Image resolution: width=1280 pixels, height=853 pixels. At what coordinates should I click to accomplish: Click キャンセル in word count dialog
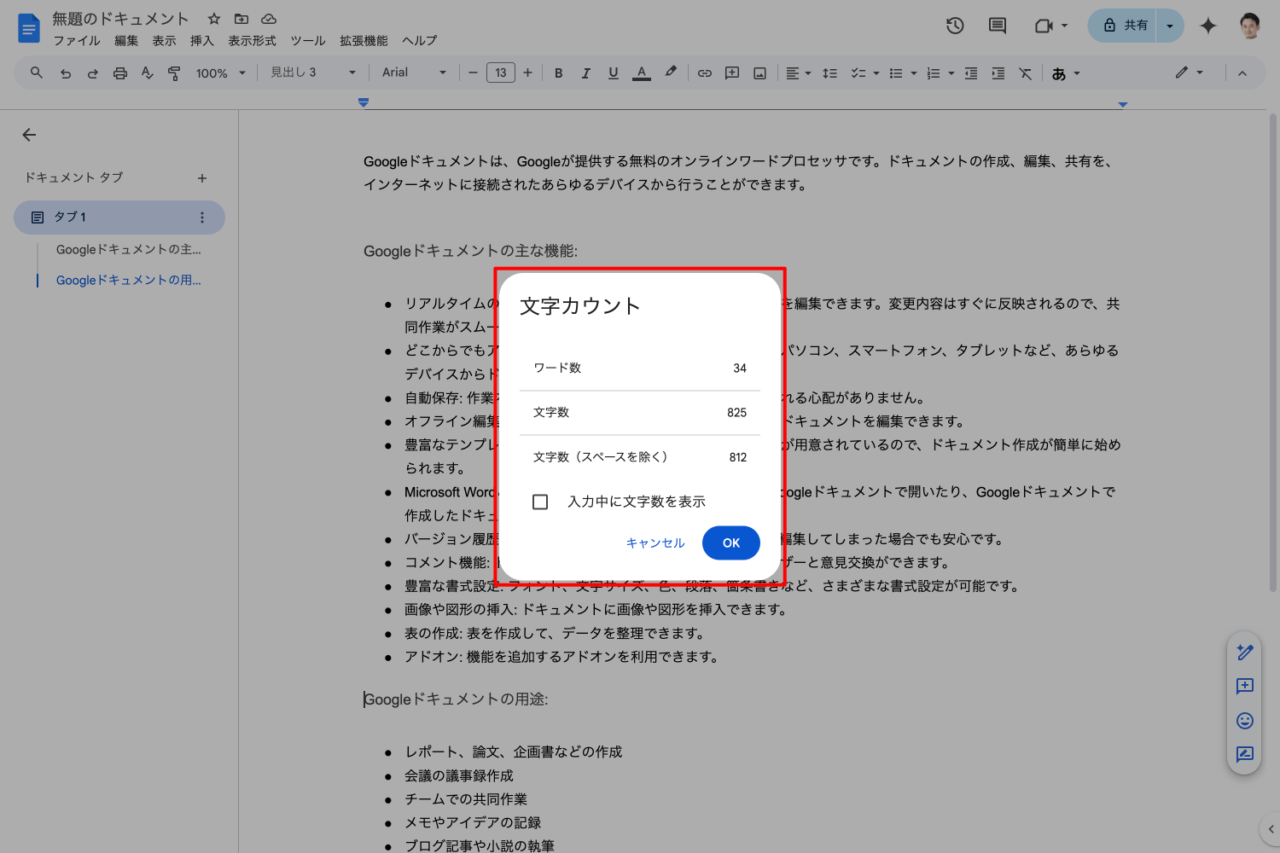pyautogui.click(x=655, y=543)
